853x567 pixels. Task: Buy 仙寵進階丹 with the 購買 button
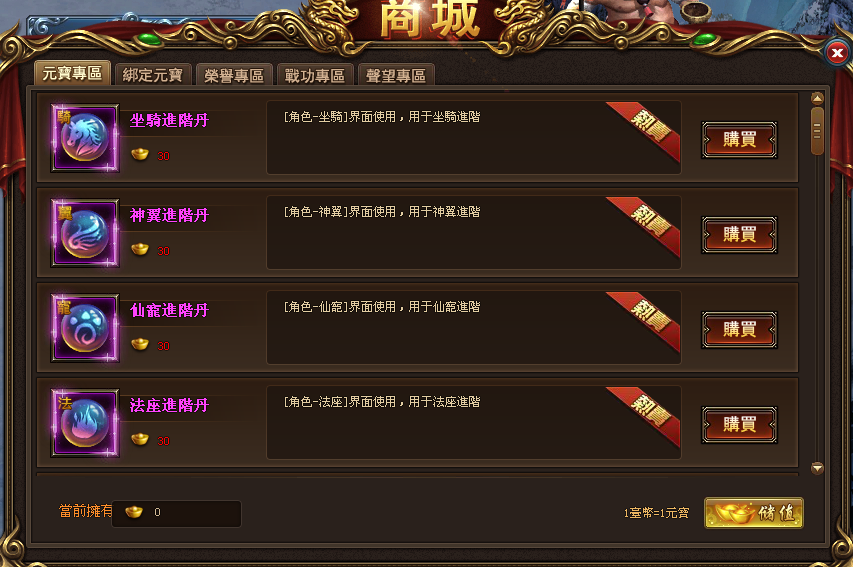(739, 329)
